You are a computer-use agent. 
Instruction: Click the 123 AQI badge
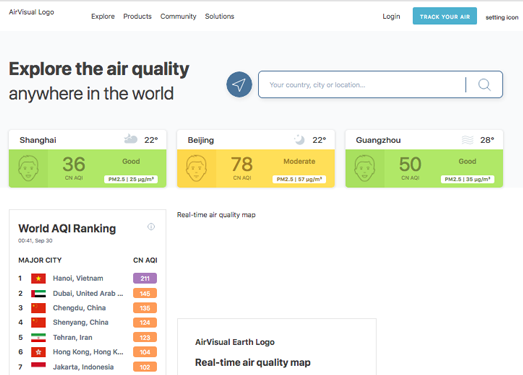pos(145,338)
